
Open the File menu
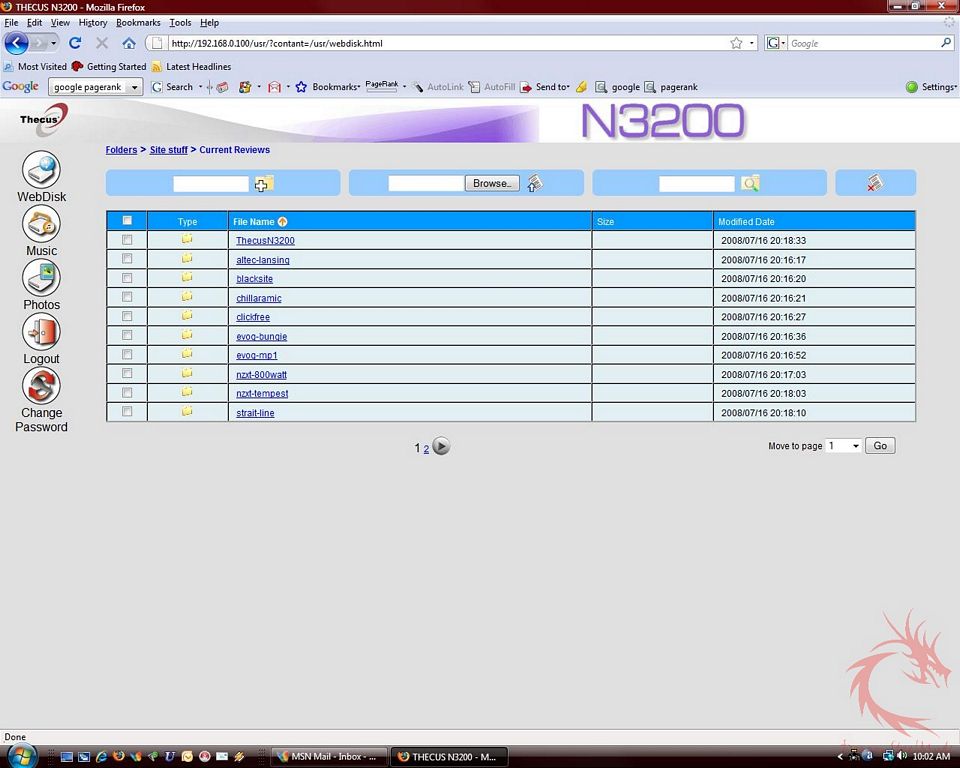pos(11,23)
